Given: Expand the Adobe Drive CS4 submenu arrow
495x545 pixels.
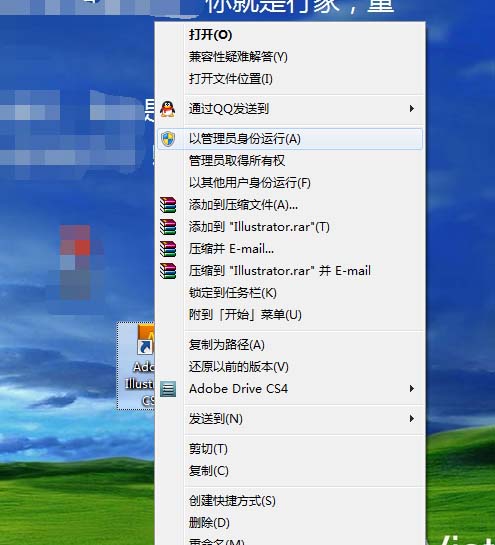Looking at the screenshot, I should tap(412, 388).
